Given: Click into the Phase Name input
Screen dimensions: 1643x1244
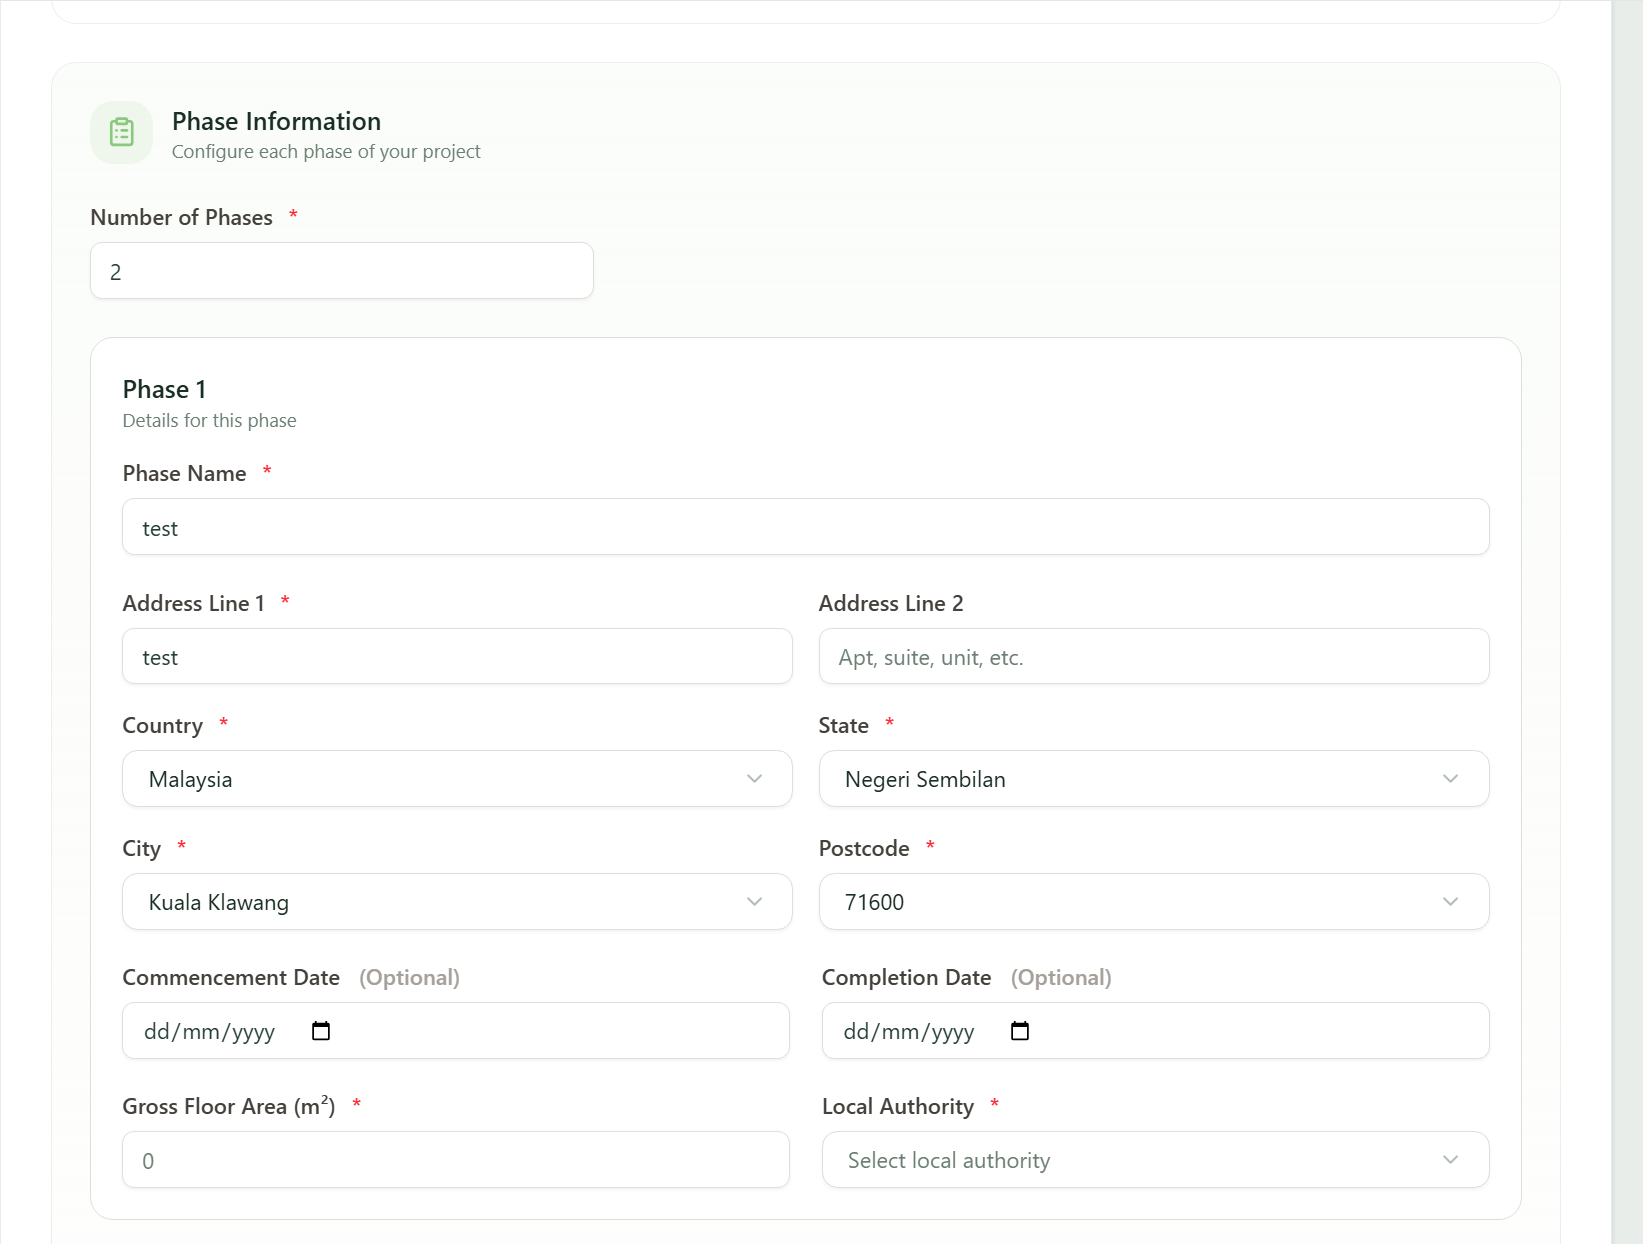Looking at the screenshot, I should (x=806, y=527).
